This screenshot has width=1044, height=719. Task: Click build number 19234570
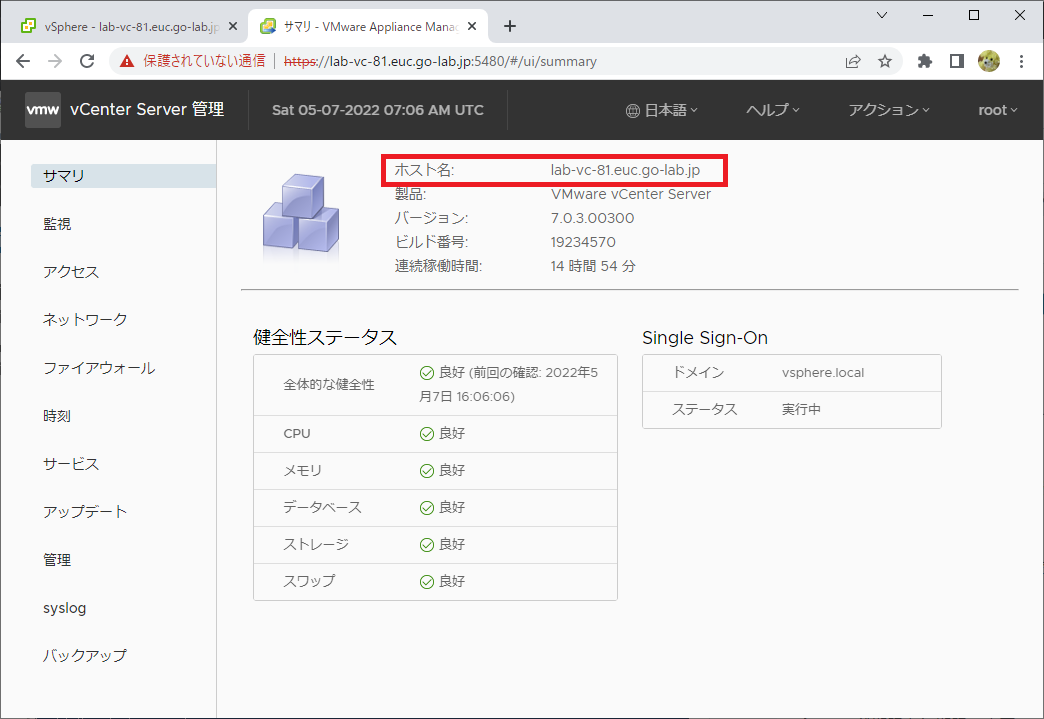pos(583,242)
